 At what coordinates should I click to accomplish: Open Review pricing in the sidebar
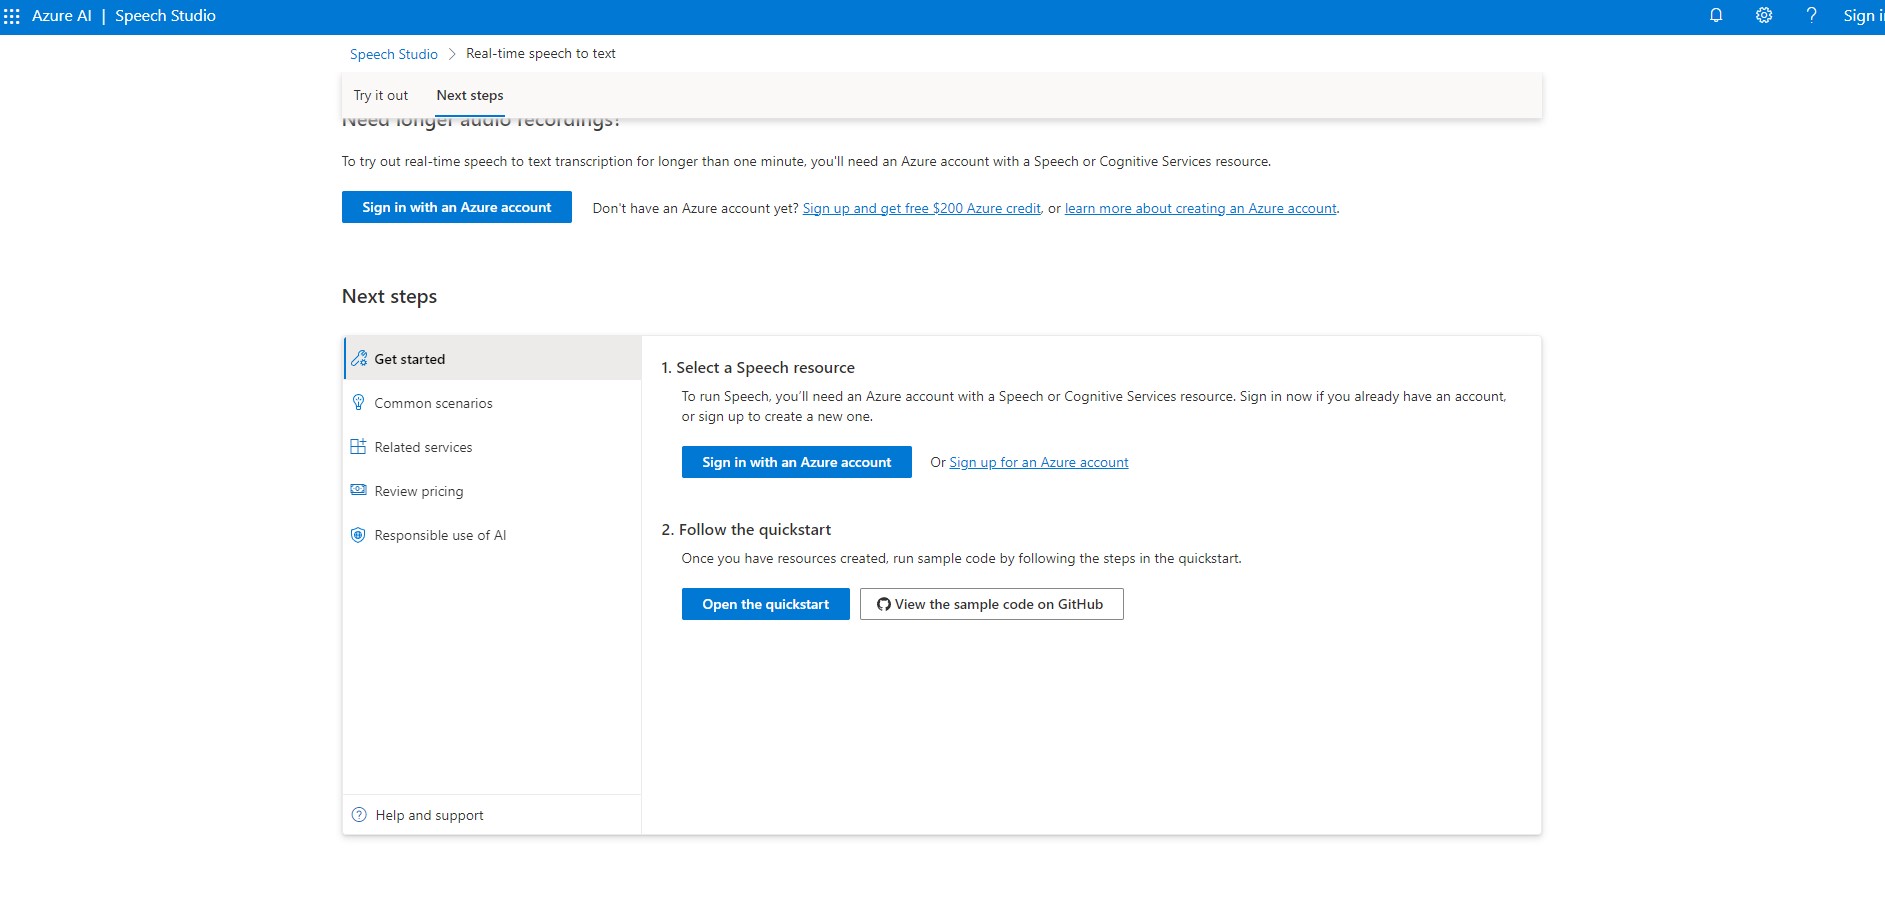point(492,490)
